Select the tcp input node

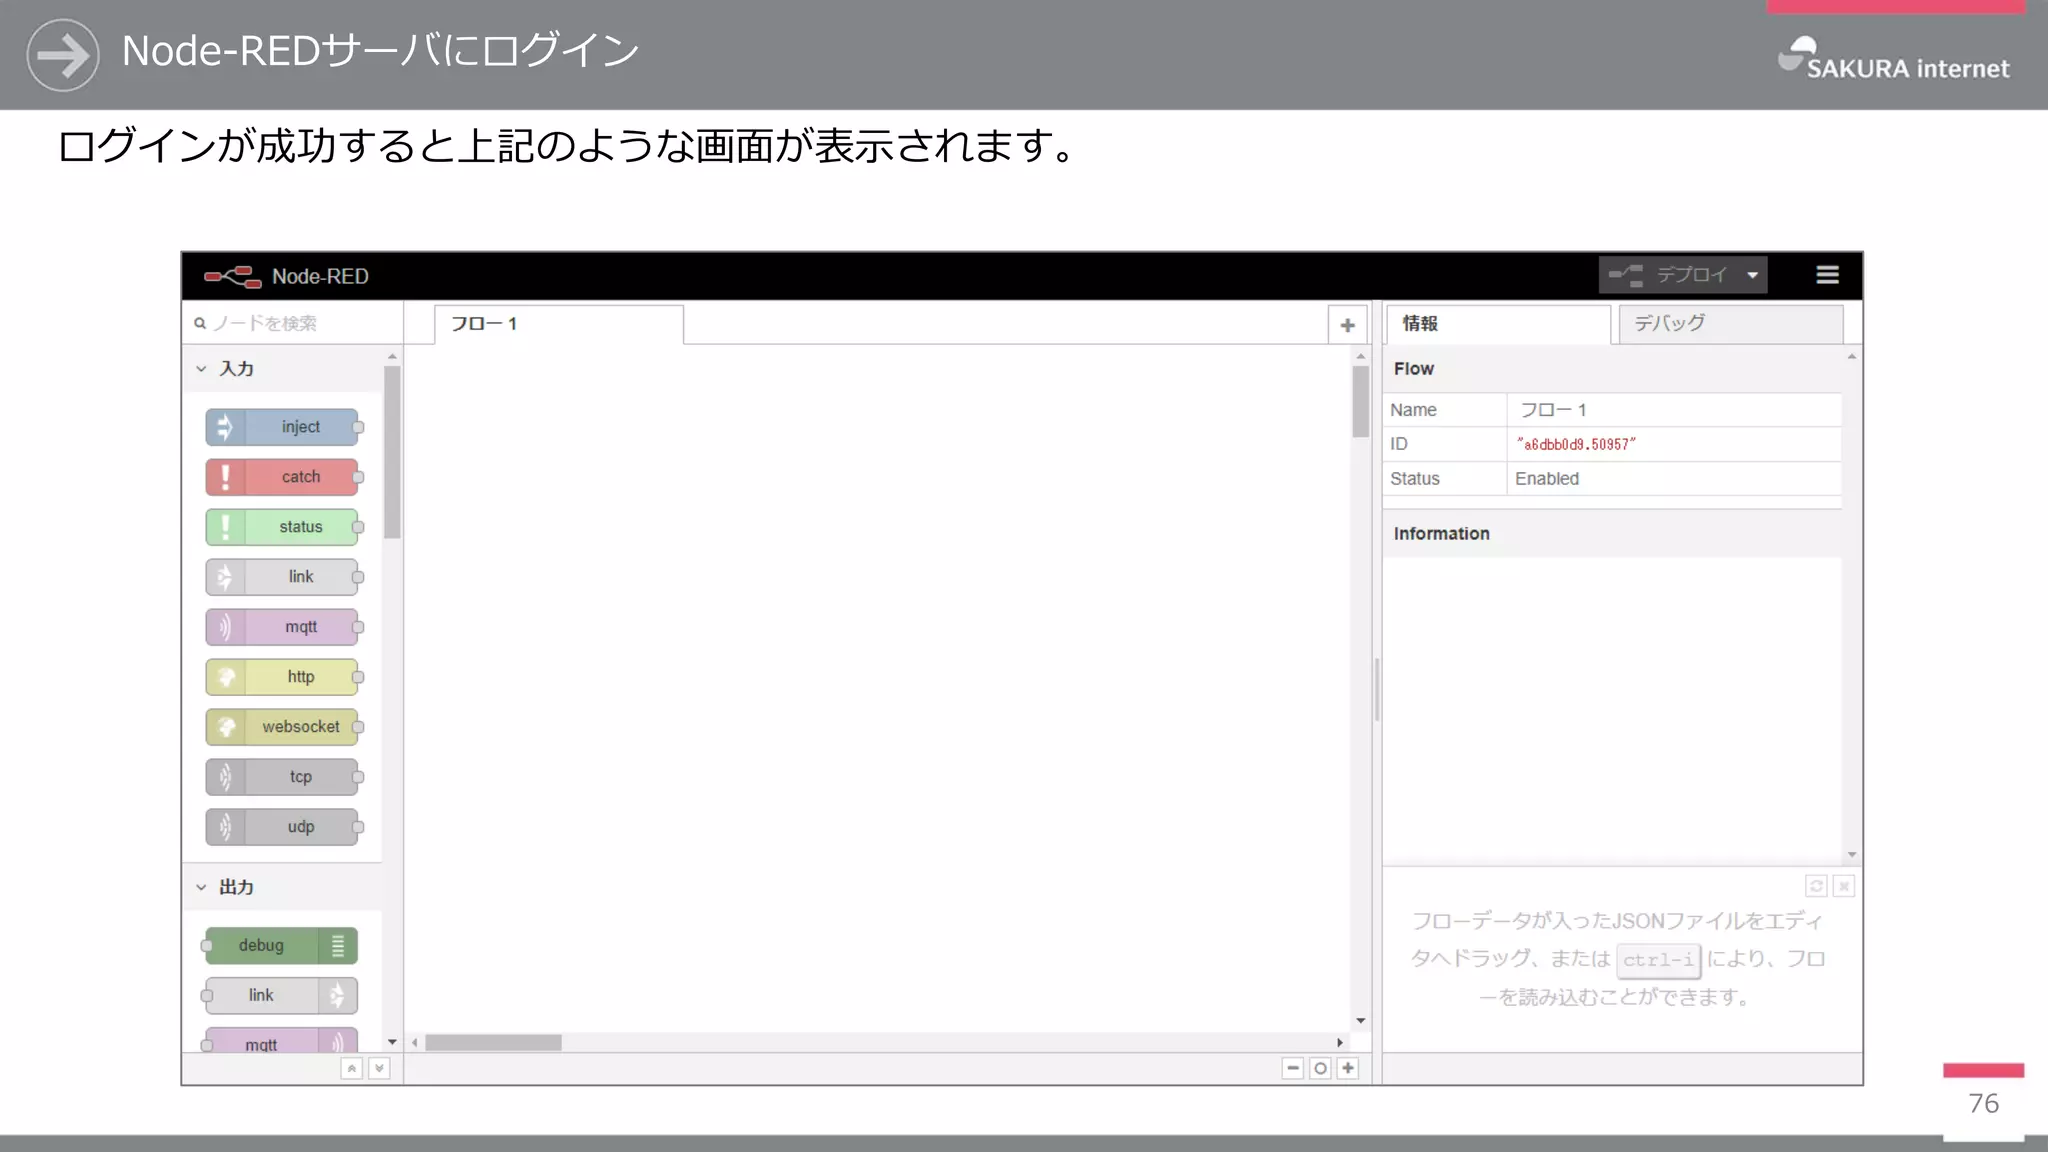click(282, 777)
